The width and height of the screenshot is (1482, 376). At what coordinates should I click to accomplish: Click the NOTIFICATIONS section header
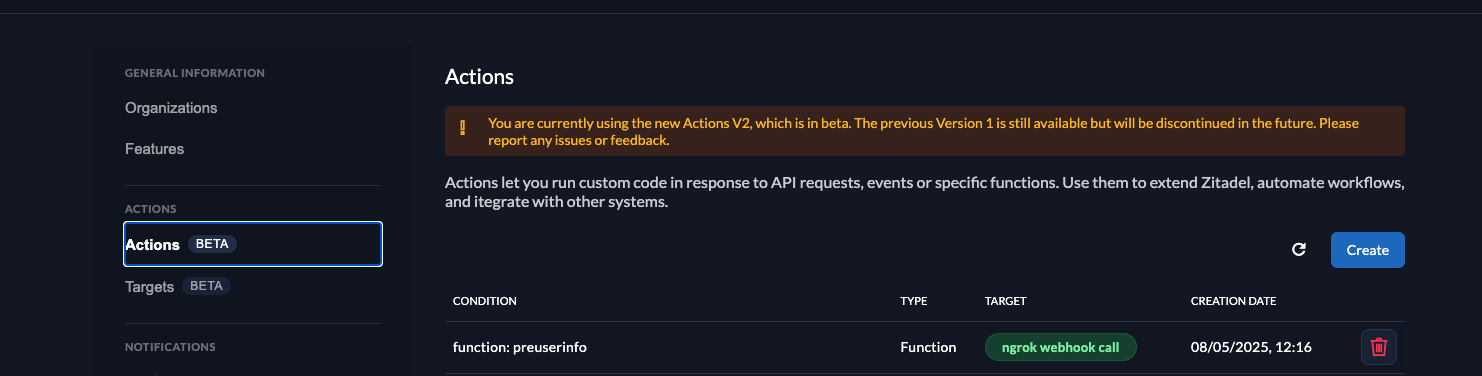coord(170,347)
